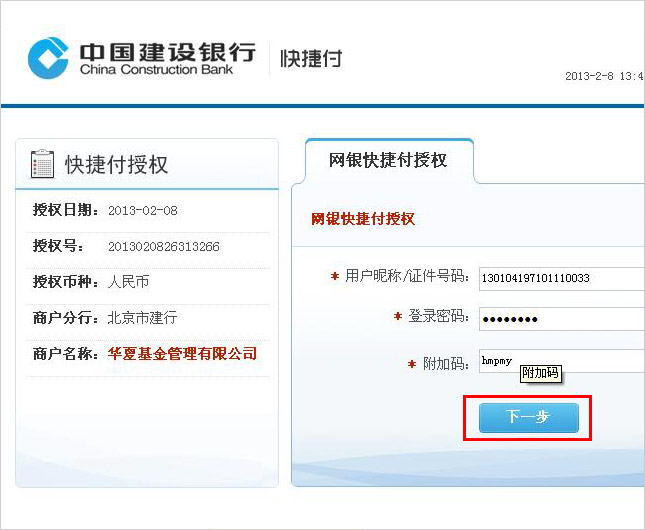Click the 附加码 tooltip popup
645x530 pixels.
[x=541, y=374]
